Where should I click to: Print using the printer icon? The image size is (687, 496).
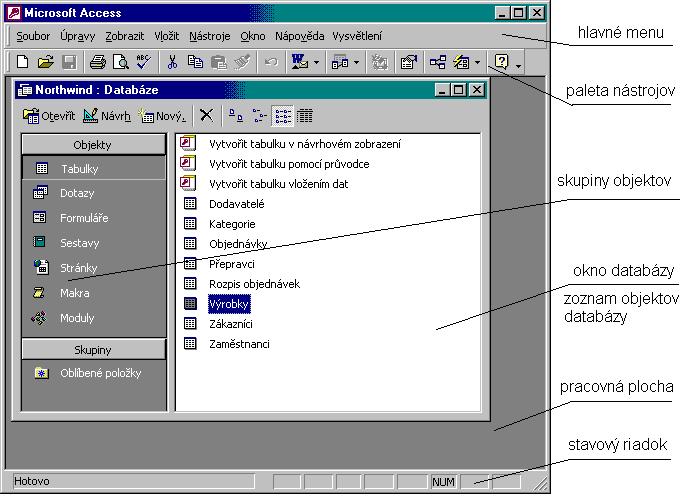point(97,62)
